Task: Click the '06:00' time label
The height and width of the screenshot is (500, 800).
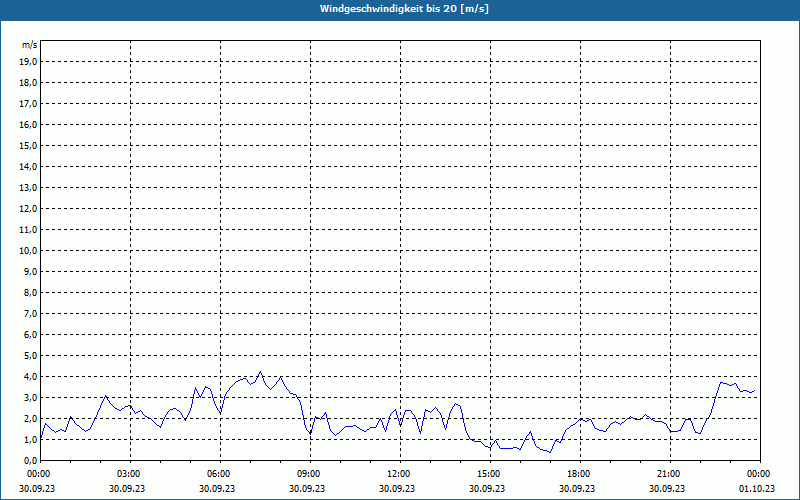Action: click(220, 474)
